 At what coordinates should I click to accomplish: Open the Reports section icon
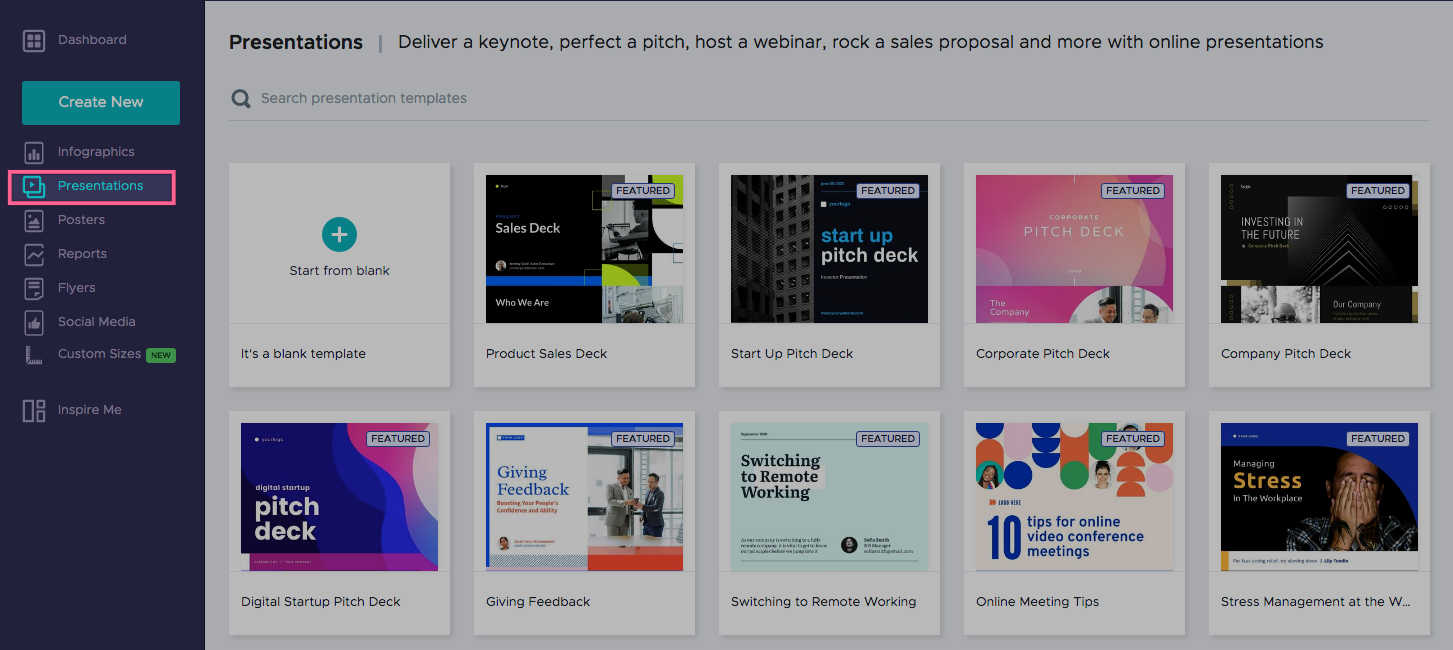[33, 253]
